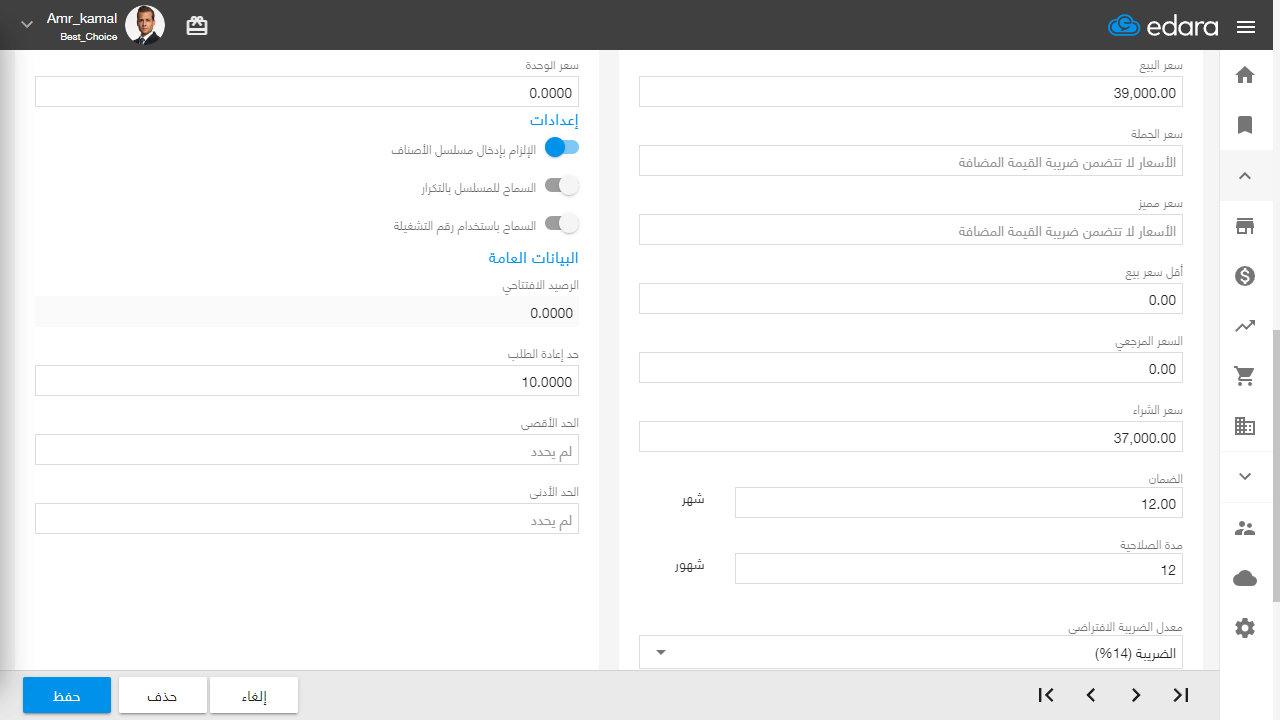The width and height of the screenshot is (1280, 720).
Task: Open the bookmarks sidebar icon
Action: pos(1245,125)
